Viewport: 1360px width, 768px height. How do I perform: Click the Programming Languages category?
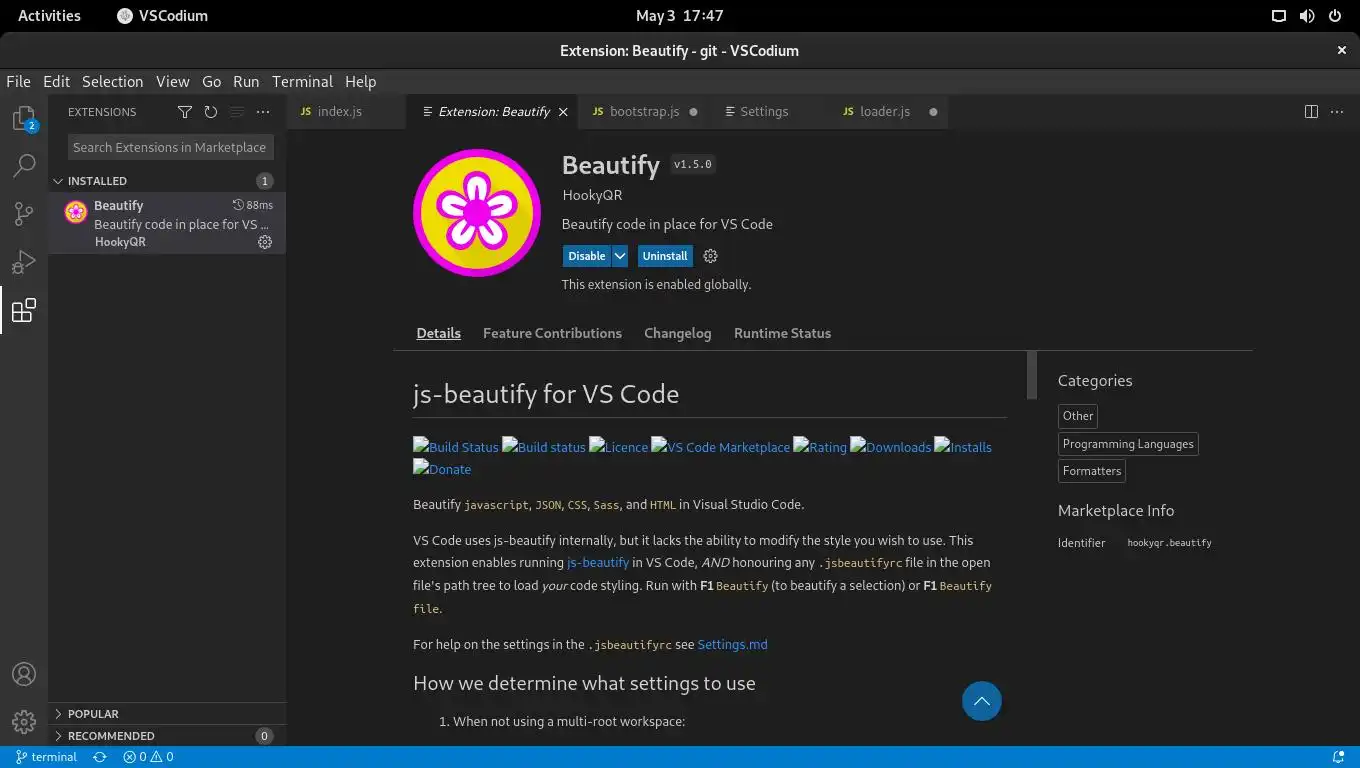click(1128, 444)
